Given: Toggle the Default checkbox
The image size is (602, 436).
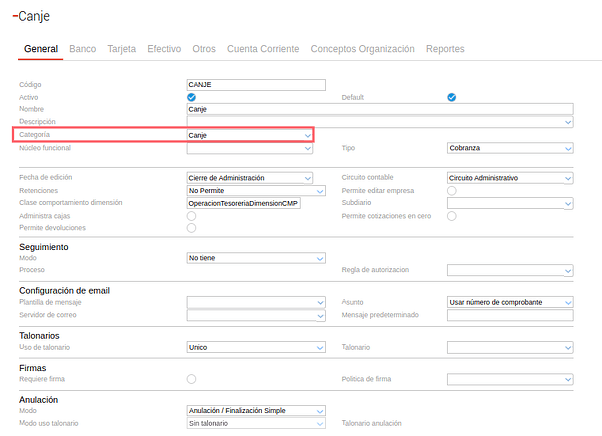Looking at the screenshot, I should (451, 97).
